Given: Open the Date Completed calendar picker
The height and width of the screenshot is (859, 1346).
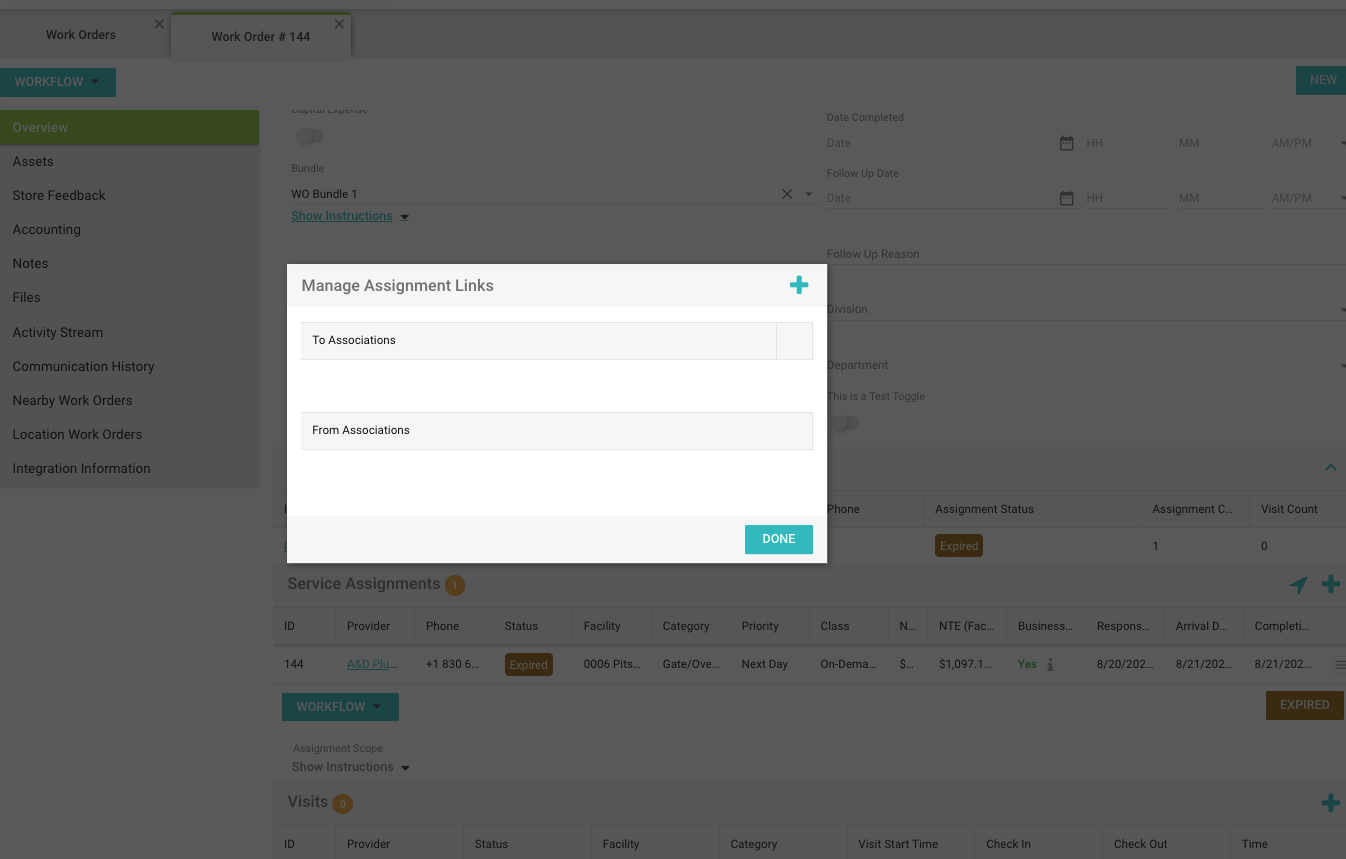Looking at the screenshot, I should (1066, 143).
